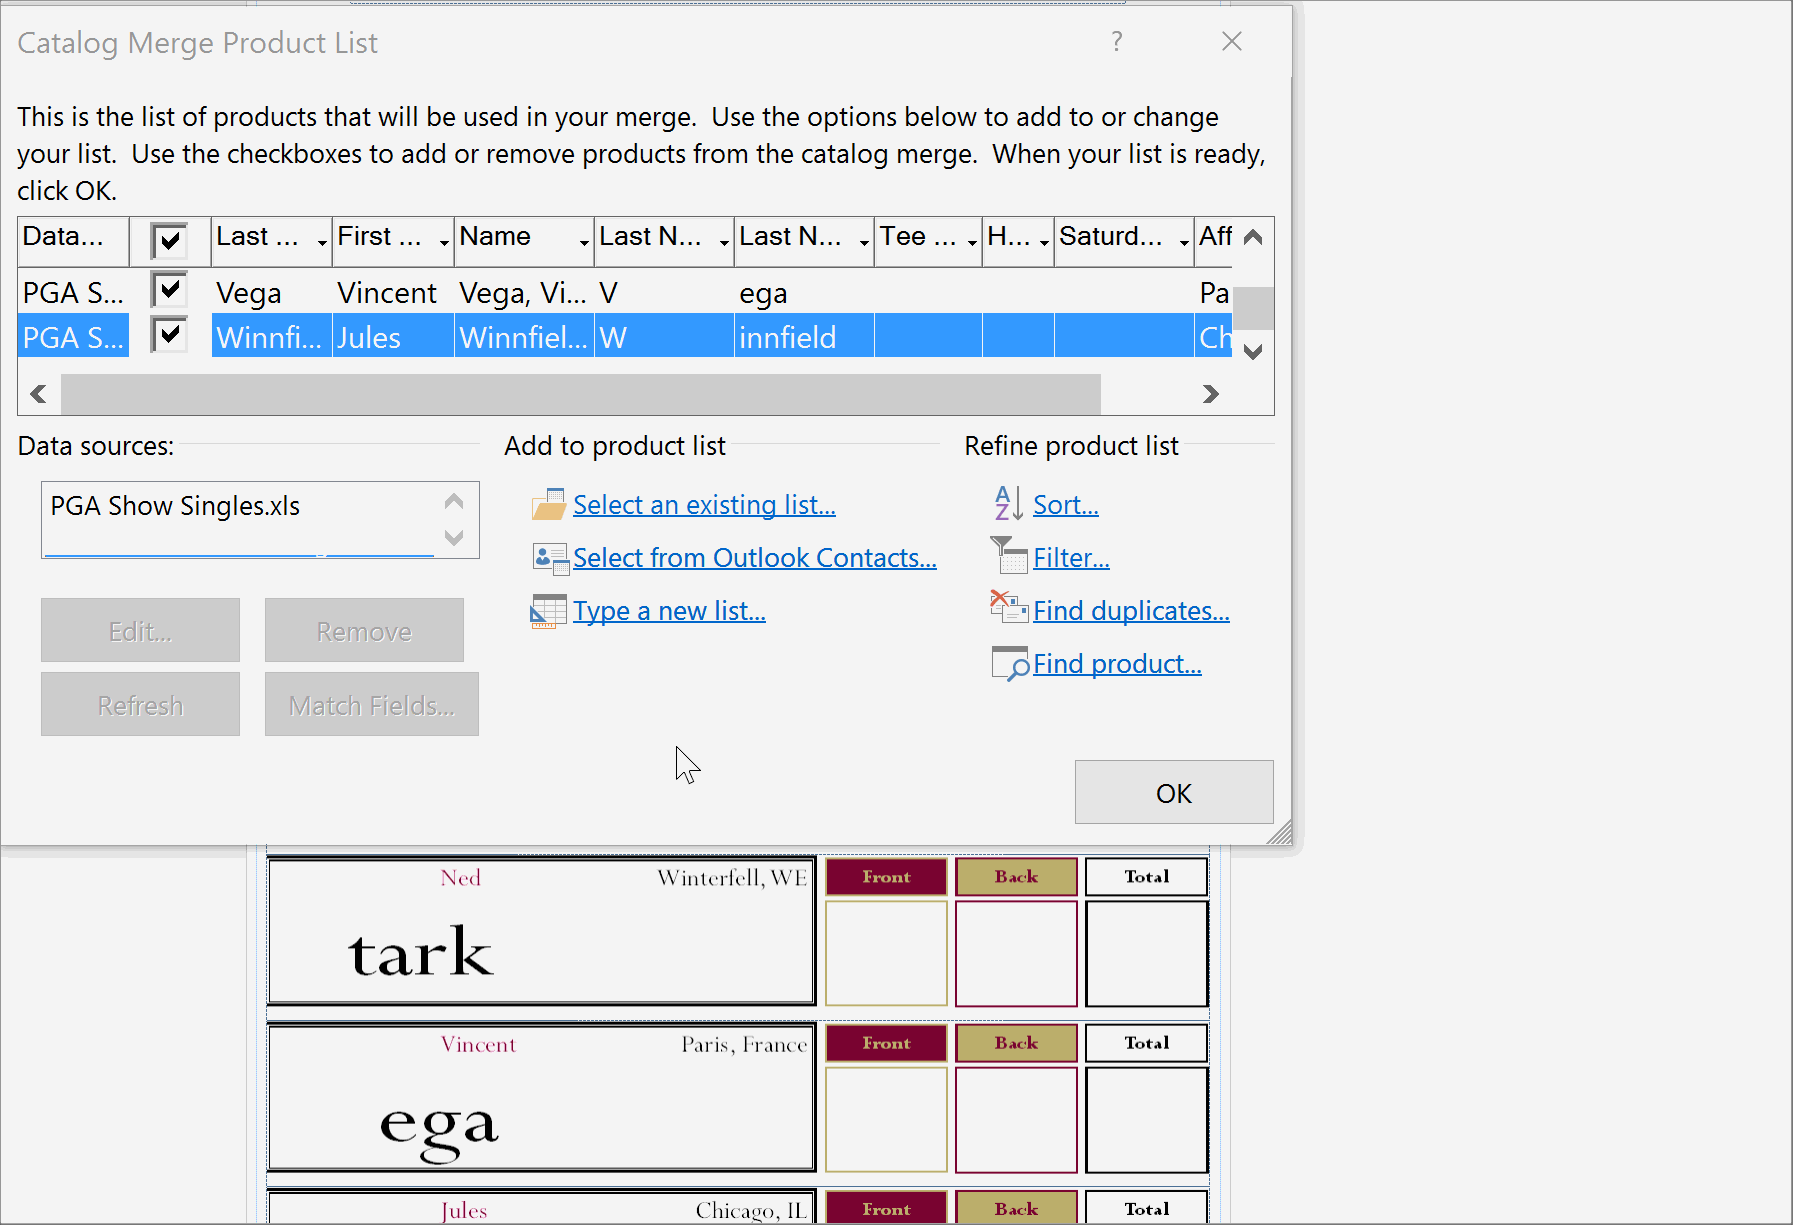
Task: Click the disabled Edit button
Action: click(140, 630)
